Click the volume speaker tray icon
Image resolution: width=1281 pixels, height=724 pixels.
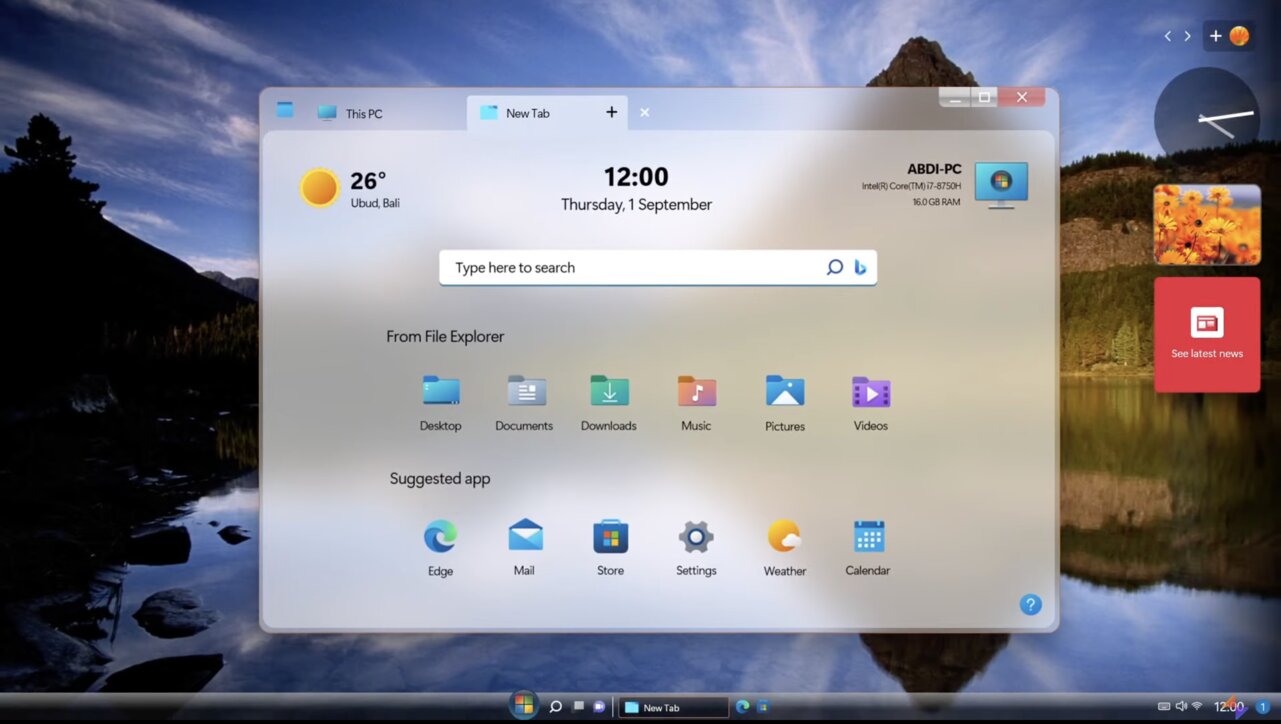tap(1181, 707)
